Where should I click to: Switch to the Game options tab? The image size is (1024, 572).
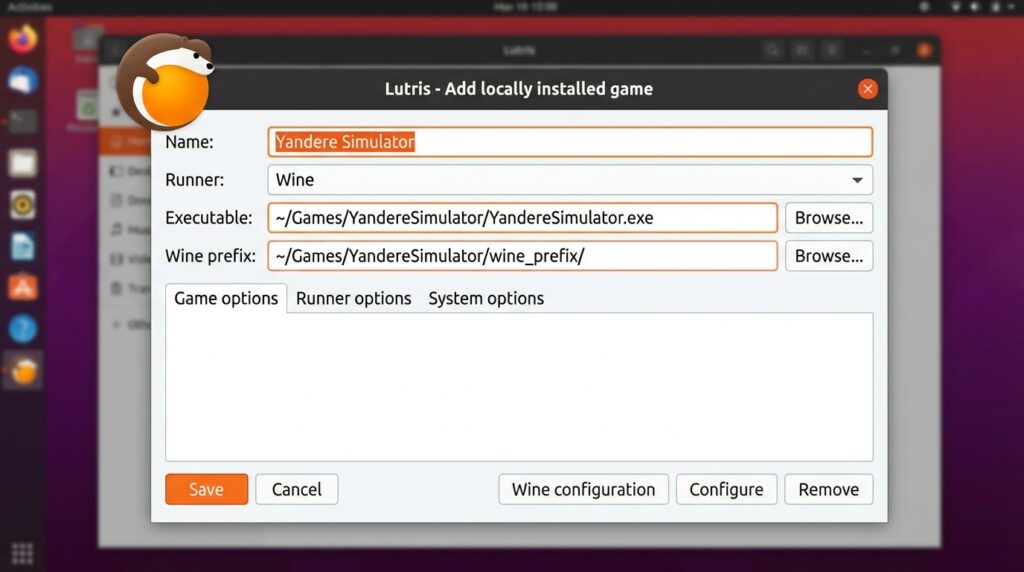tap(226, 298)
